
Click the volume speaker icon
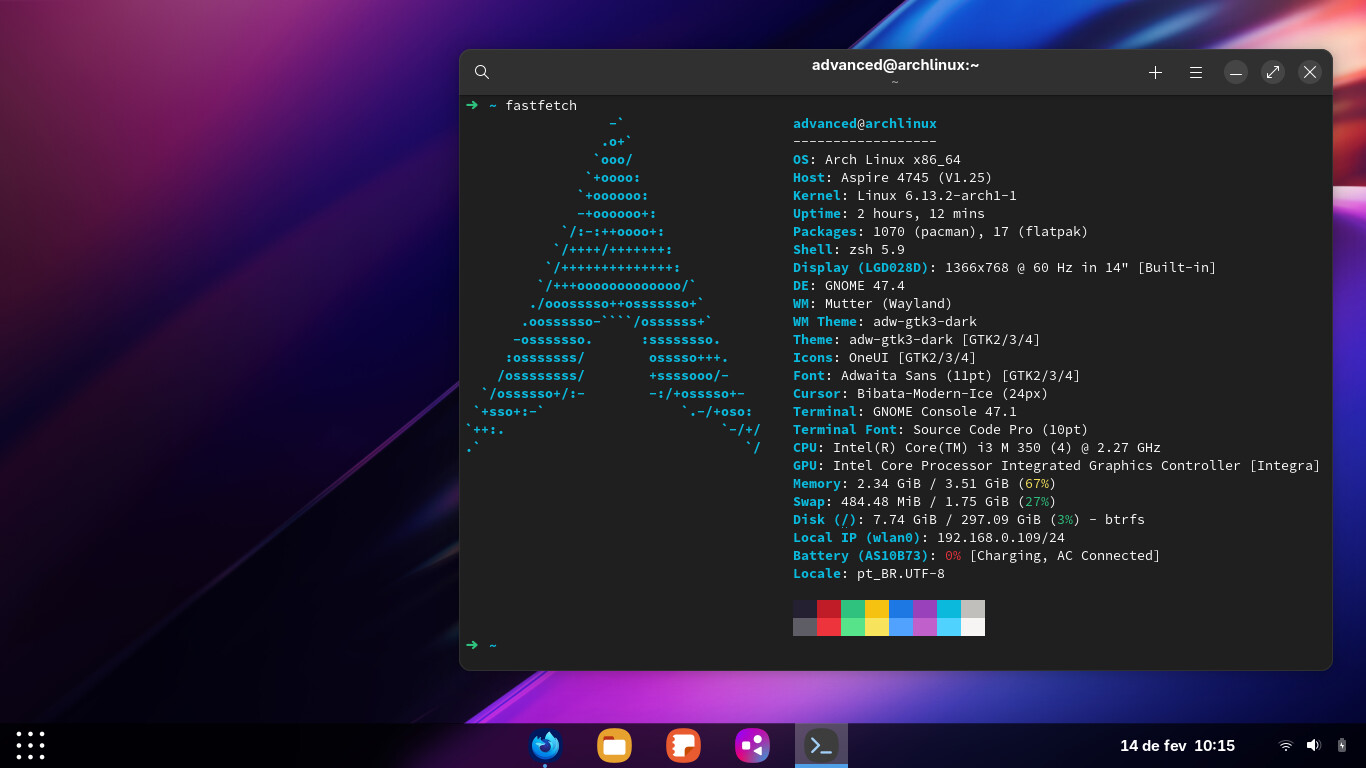click(1313, 745)
